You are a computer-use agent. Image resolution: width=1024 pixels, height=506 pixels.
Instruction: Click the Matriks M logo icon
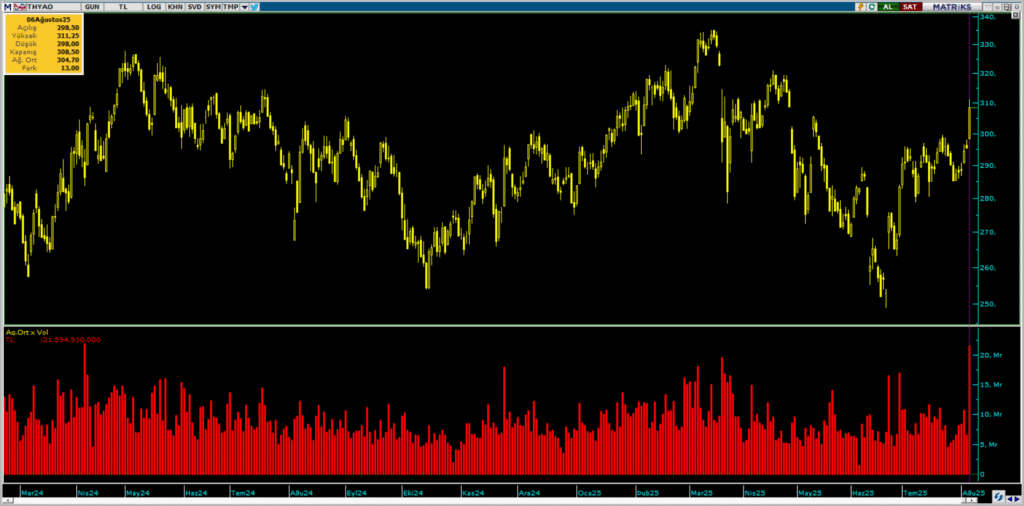point(8,7)
